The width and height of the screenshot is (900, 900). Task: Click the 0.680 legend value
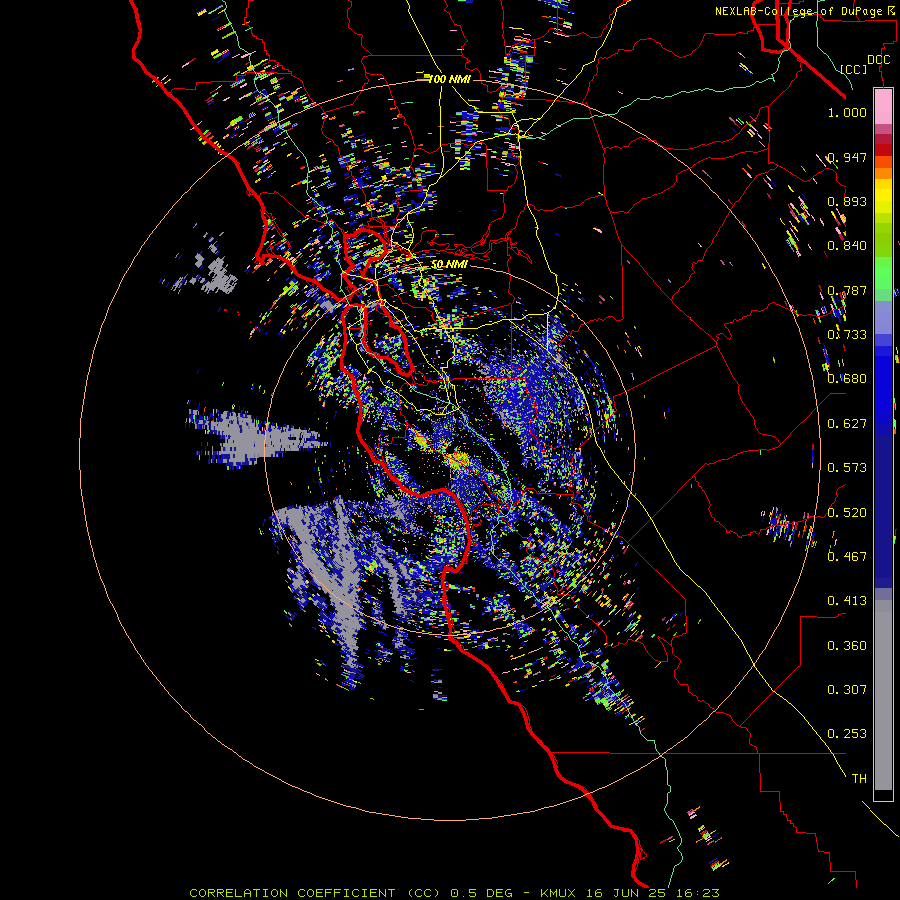click(x=847, y=379)
